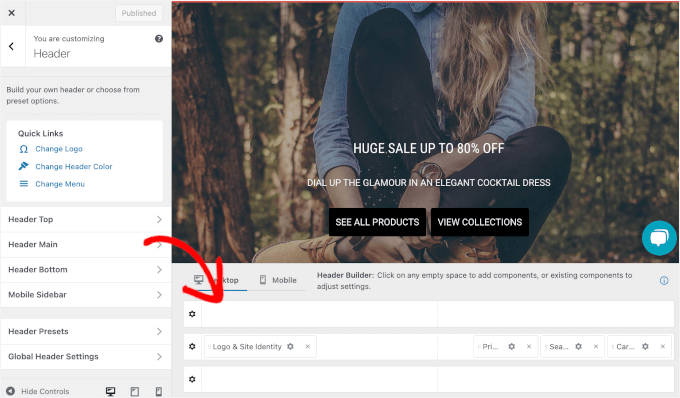Open settings gear for the bottom header row
The height and width of the screenshot is (398, 680).
(x=192, y=379)
